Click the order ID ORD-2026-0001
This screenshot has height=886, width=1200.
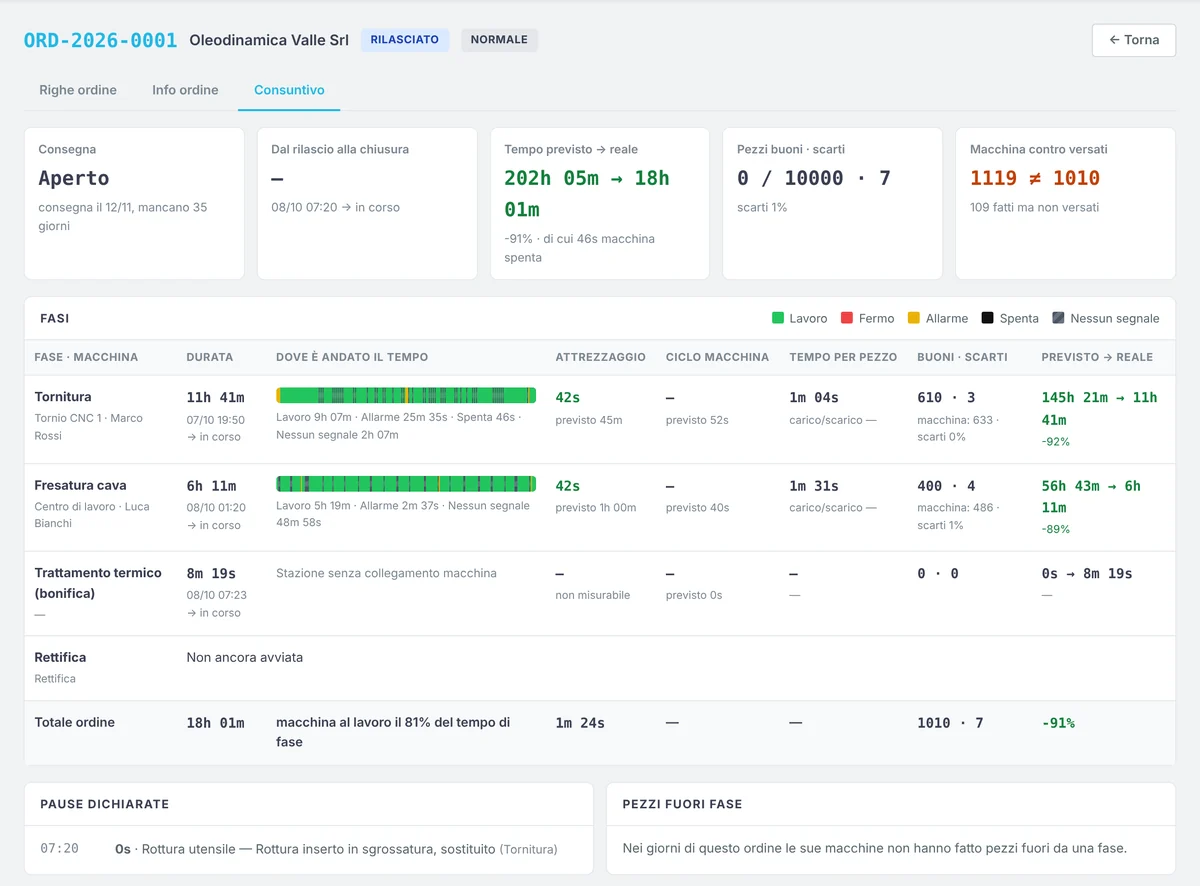point(100,40)
